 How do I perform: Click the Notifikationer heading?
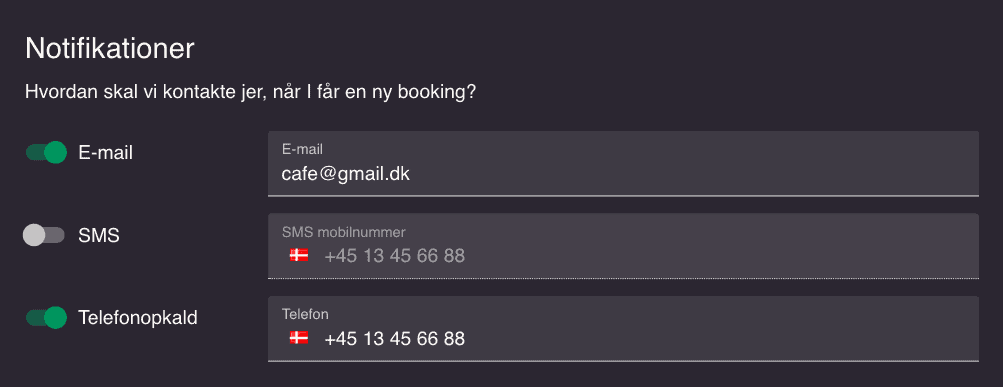tap(109, 49)
